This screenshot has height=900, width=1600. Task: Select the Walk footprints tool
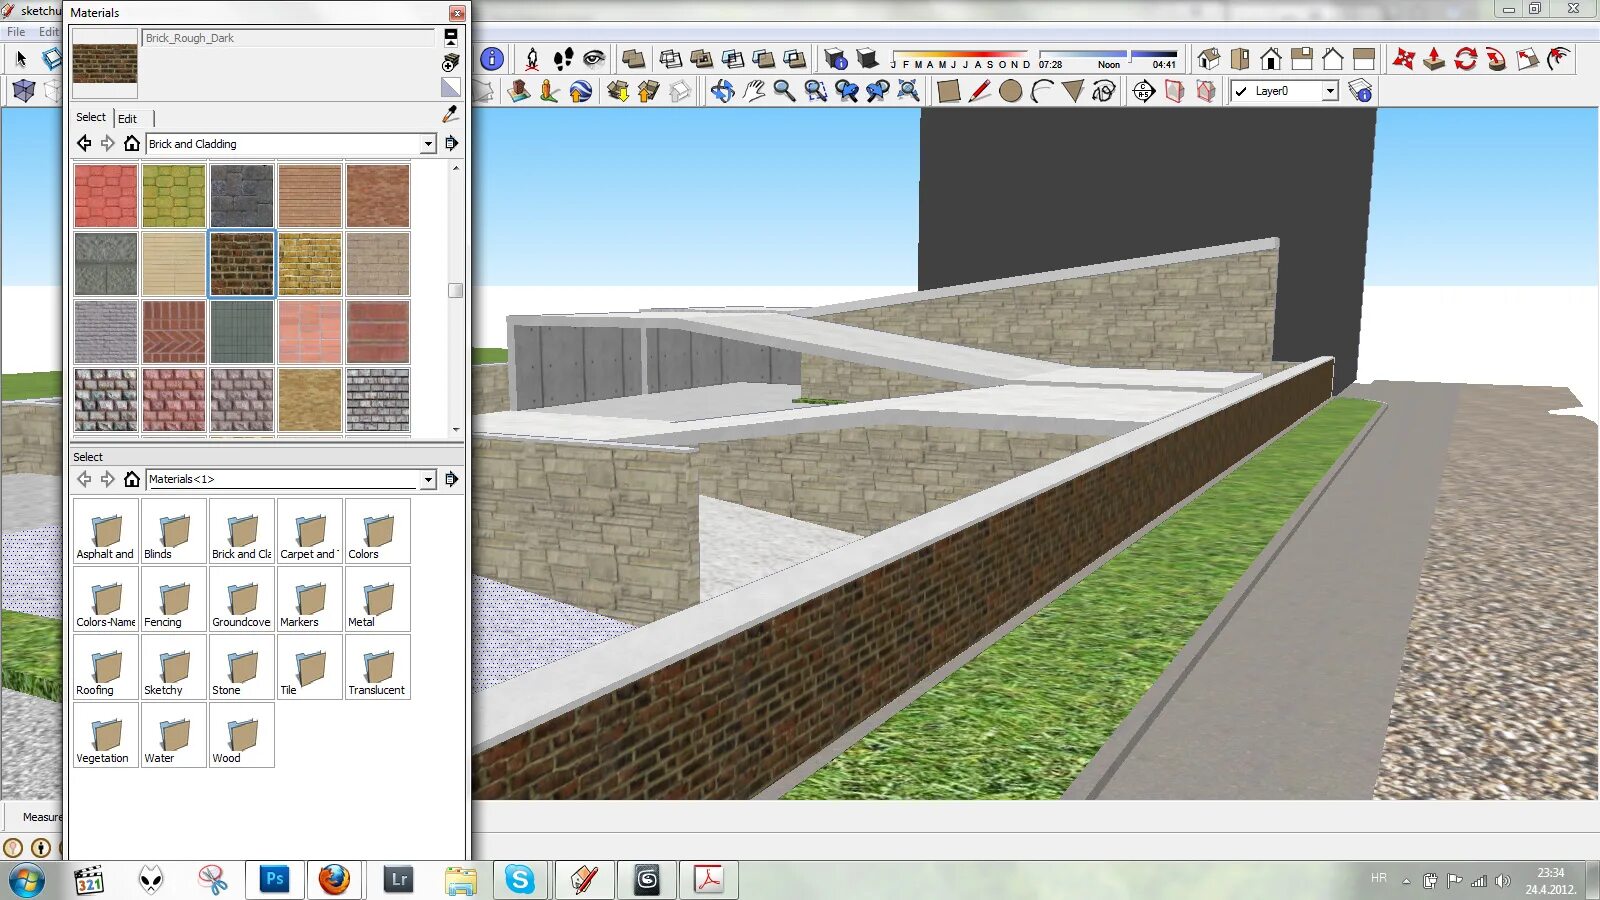[x=563, y=59]
